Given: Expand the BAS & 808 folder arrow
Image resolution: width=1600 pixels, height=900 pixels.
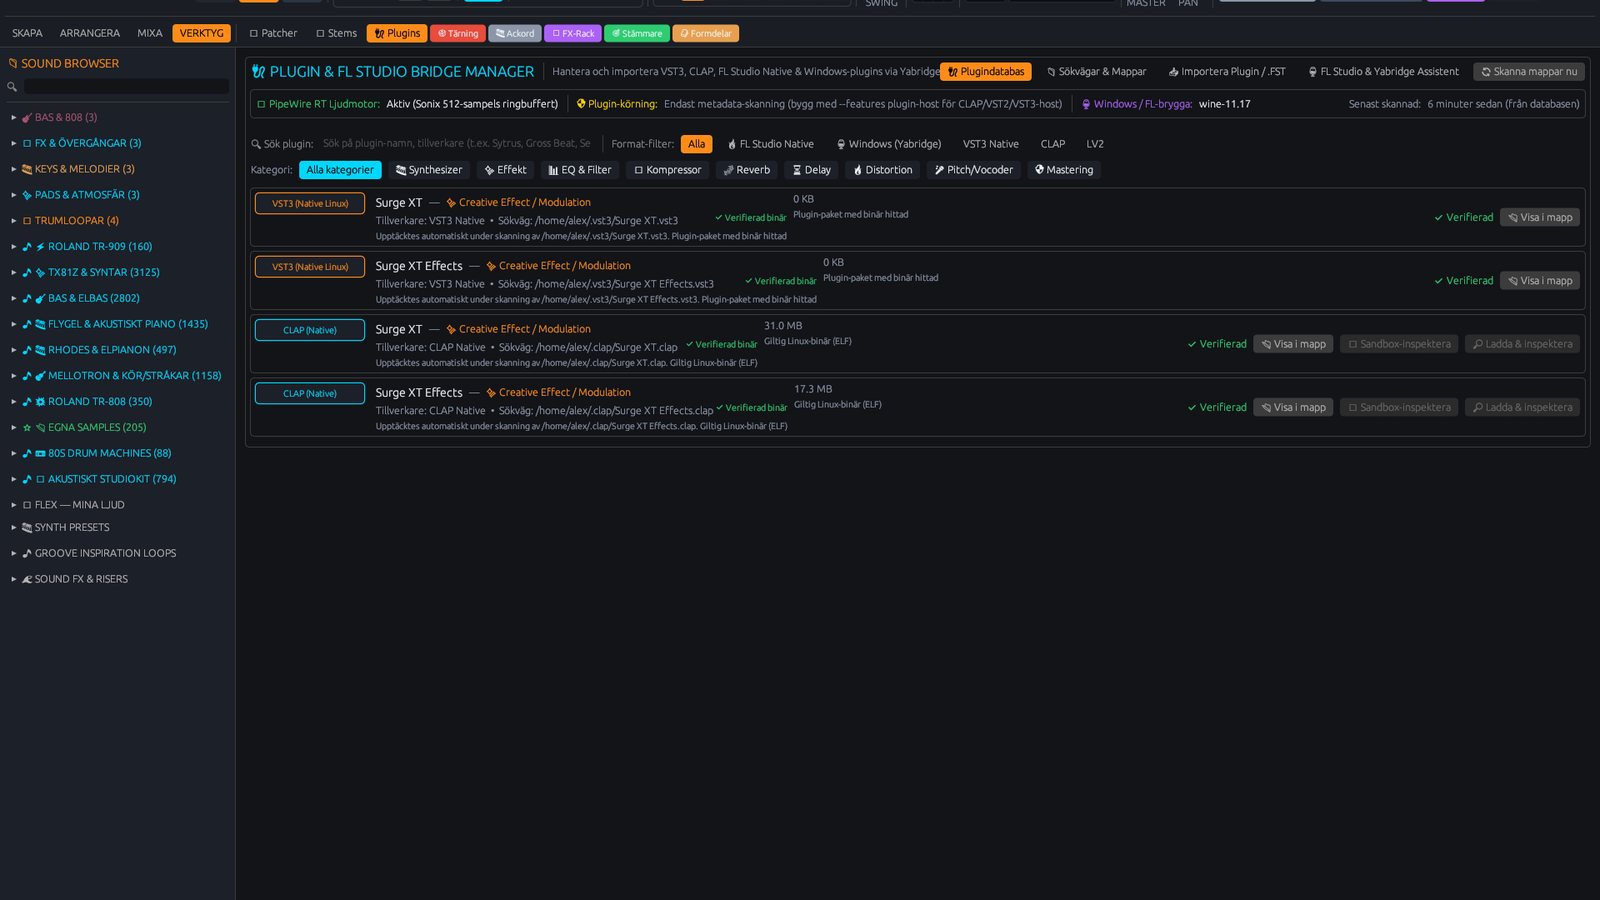Looking at the screenshot, I should 14,117.
